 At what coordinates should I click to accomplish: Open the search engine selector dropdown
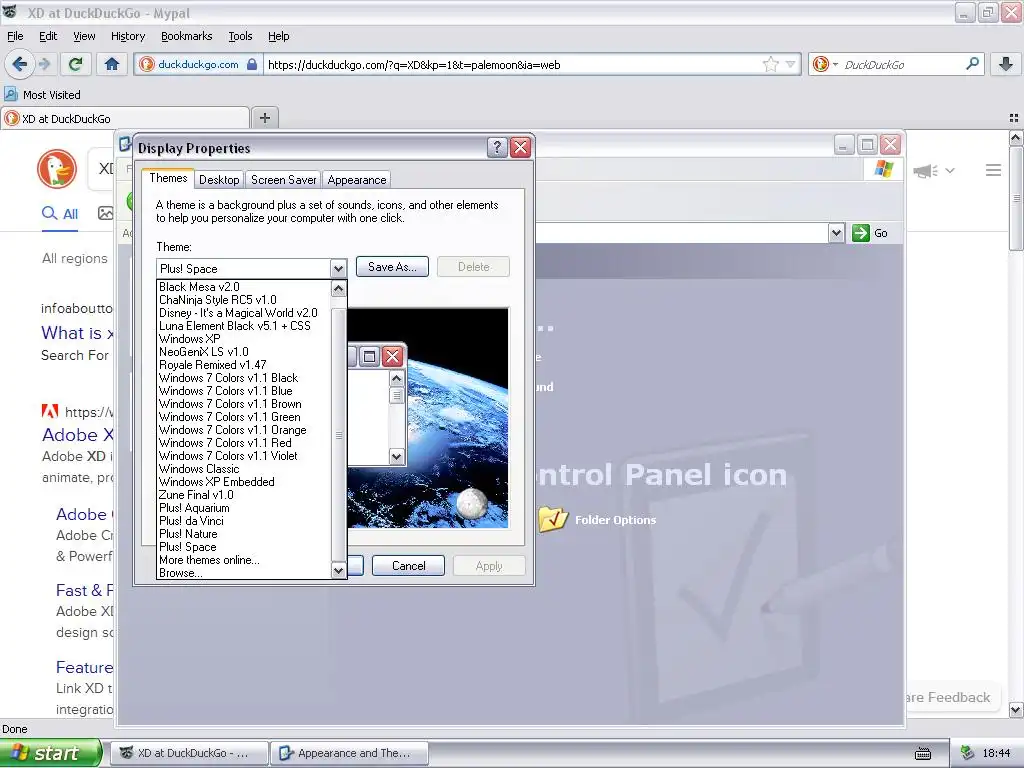pos(825,64)
